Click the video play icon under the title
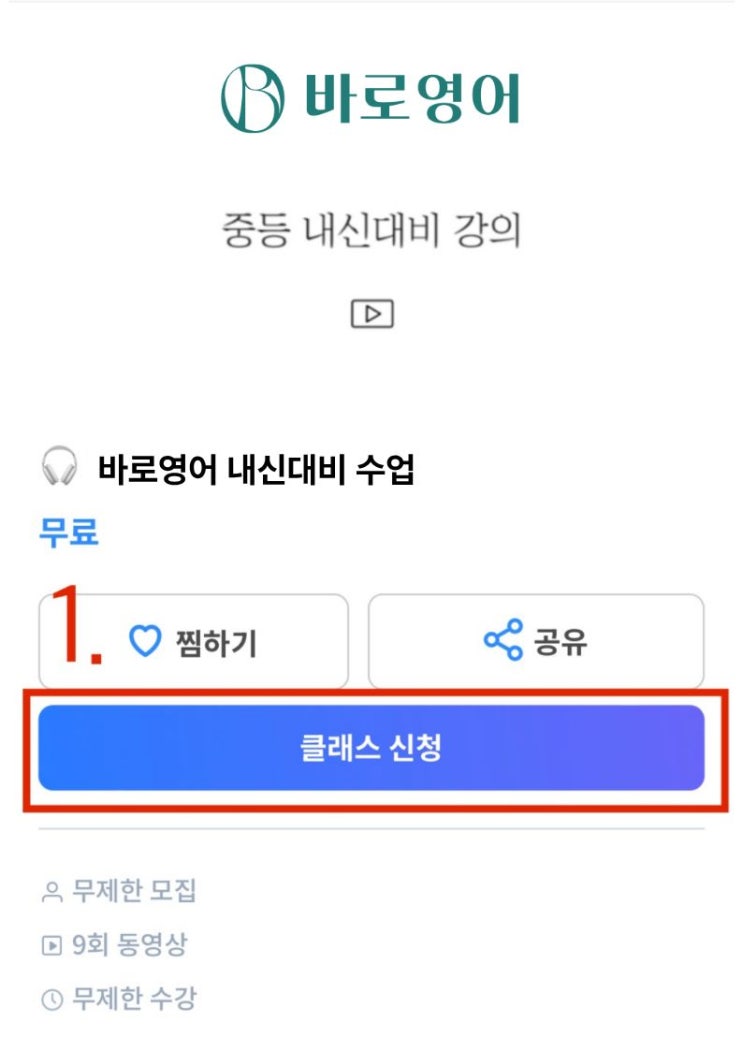 pyautogui.click(x=372, y=314)
